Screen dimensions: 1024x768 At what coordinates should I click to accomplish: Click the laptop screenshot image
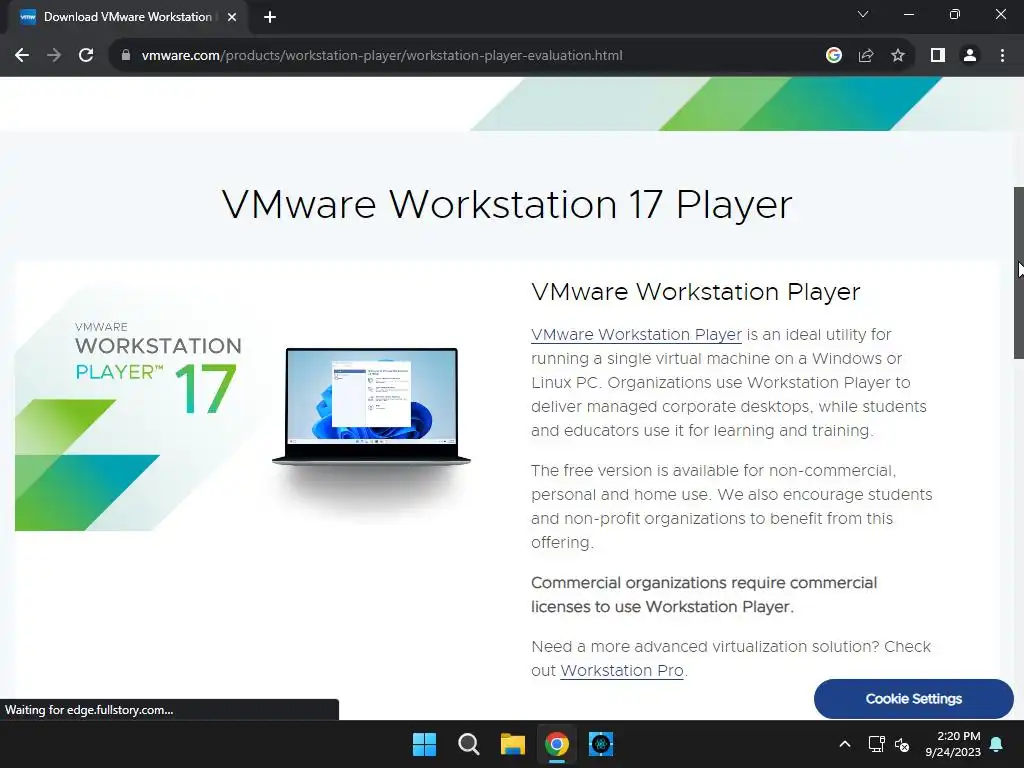coord(371,407)
